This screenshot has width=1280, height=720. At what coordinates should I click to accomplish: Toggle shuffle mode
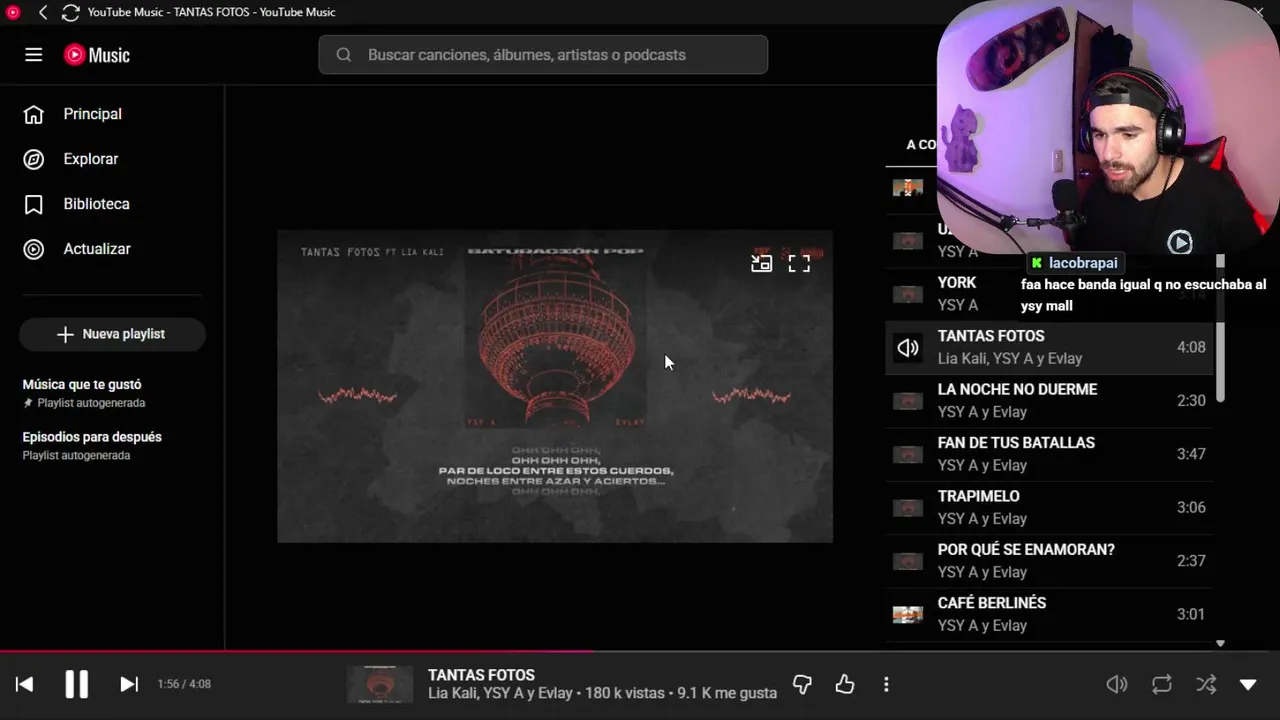click(x=1206, y=684)
